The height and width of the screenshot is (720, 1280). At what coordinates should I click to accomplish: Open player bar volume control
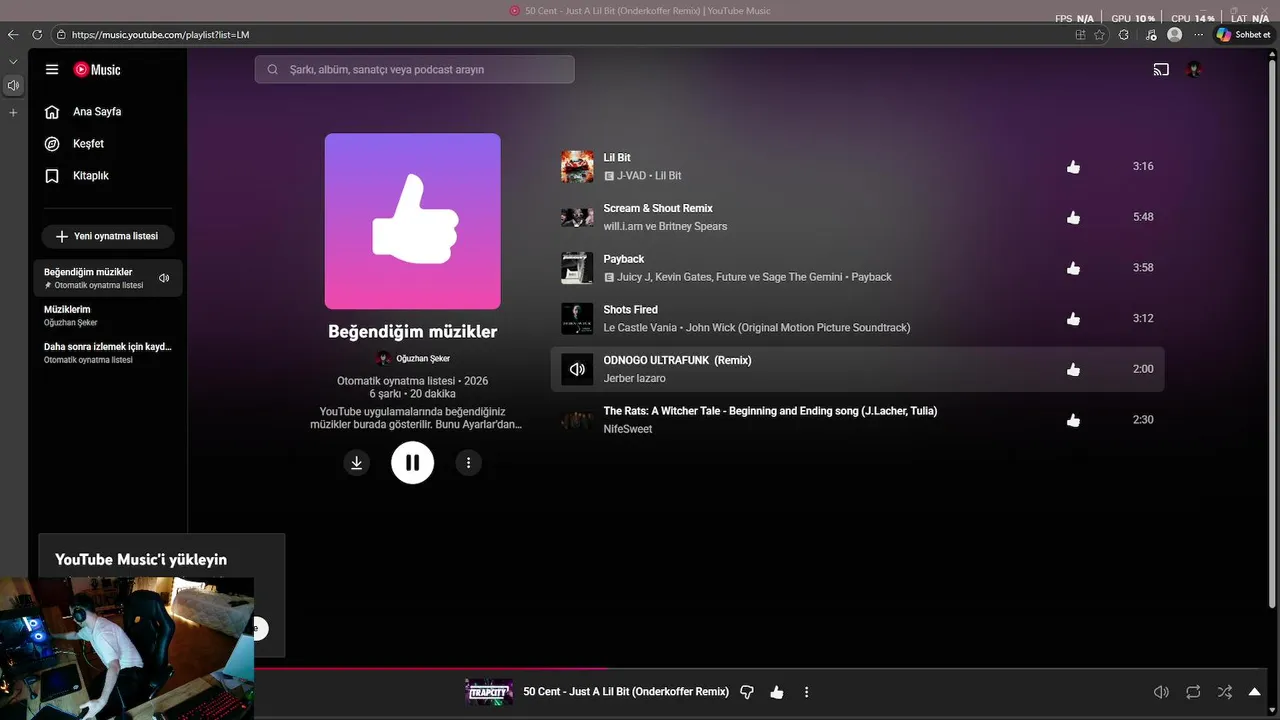pos(1161,692)
